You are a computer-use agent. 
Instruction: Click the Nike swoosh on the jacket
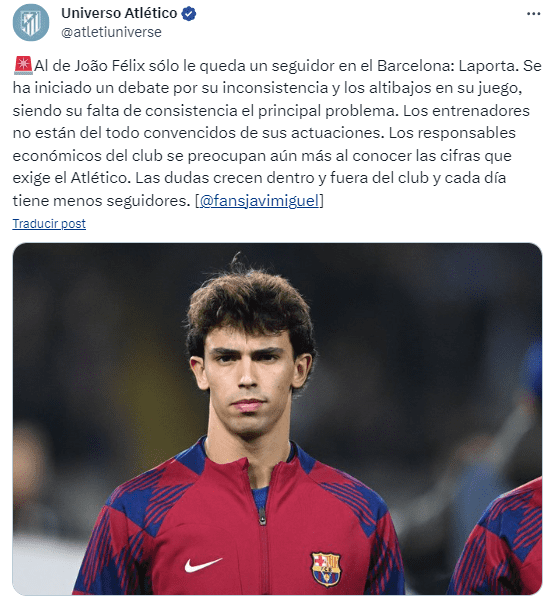[x=203, y=565]
